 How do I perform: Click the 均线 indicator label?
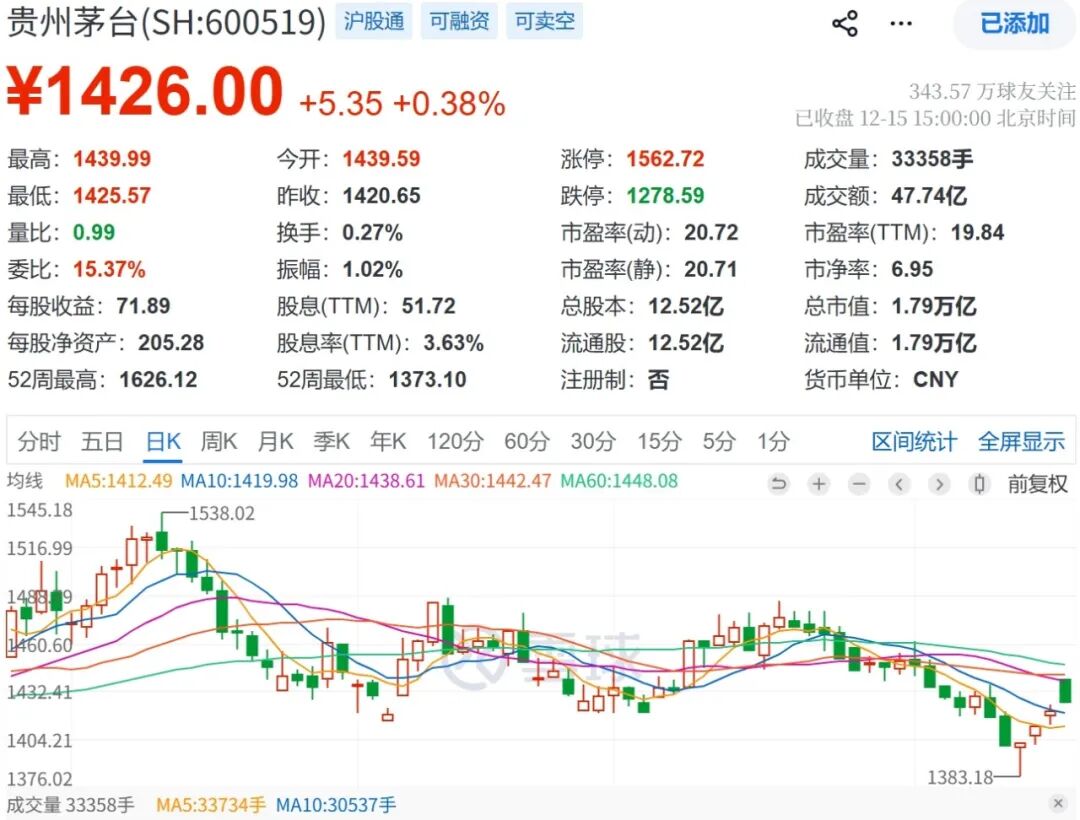click(x=25, y=481)
